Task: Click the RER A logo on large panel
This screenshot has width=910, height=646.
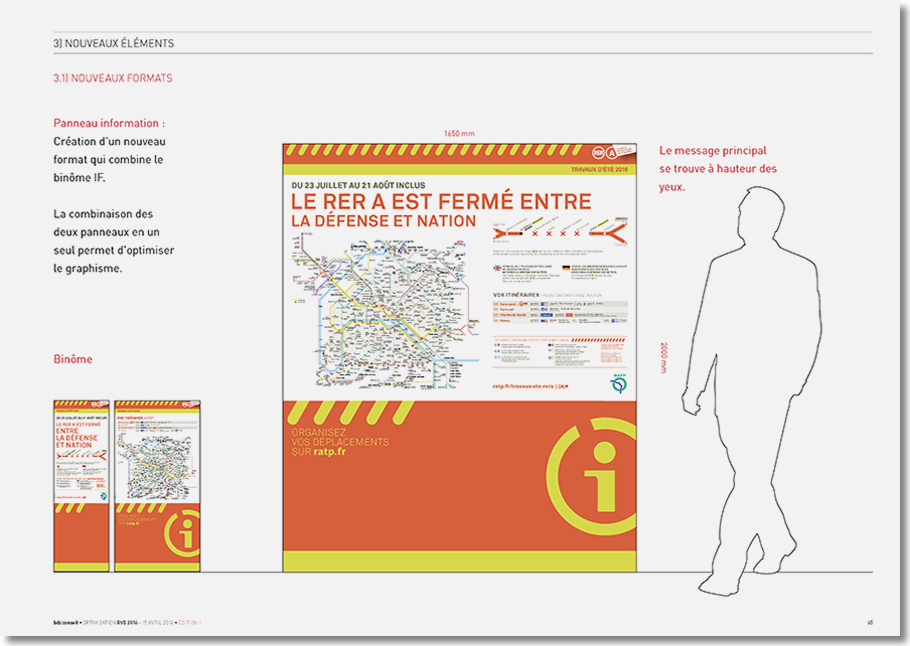Action: point(605,153)
